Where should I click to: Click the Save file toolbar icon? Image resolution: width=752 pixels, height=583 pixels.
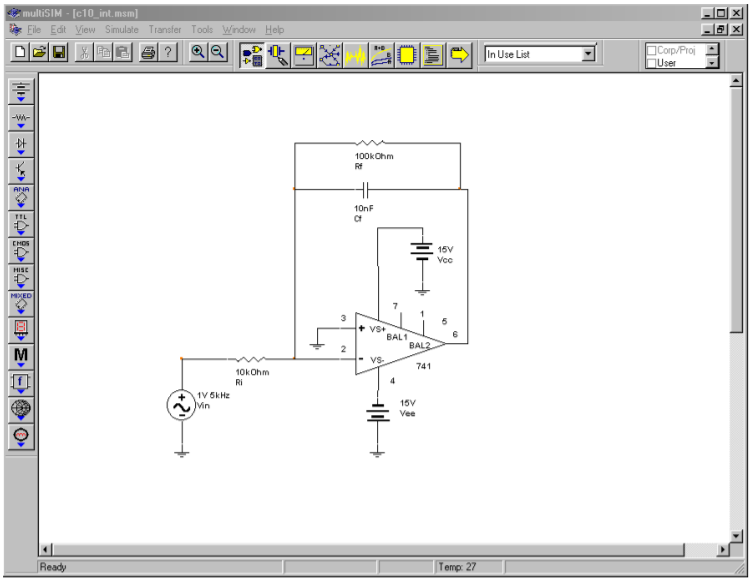pos(59,54)
